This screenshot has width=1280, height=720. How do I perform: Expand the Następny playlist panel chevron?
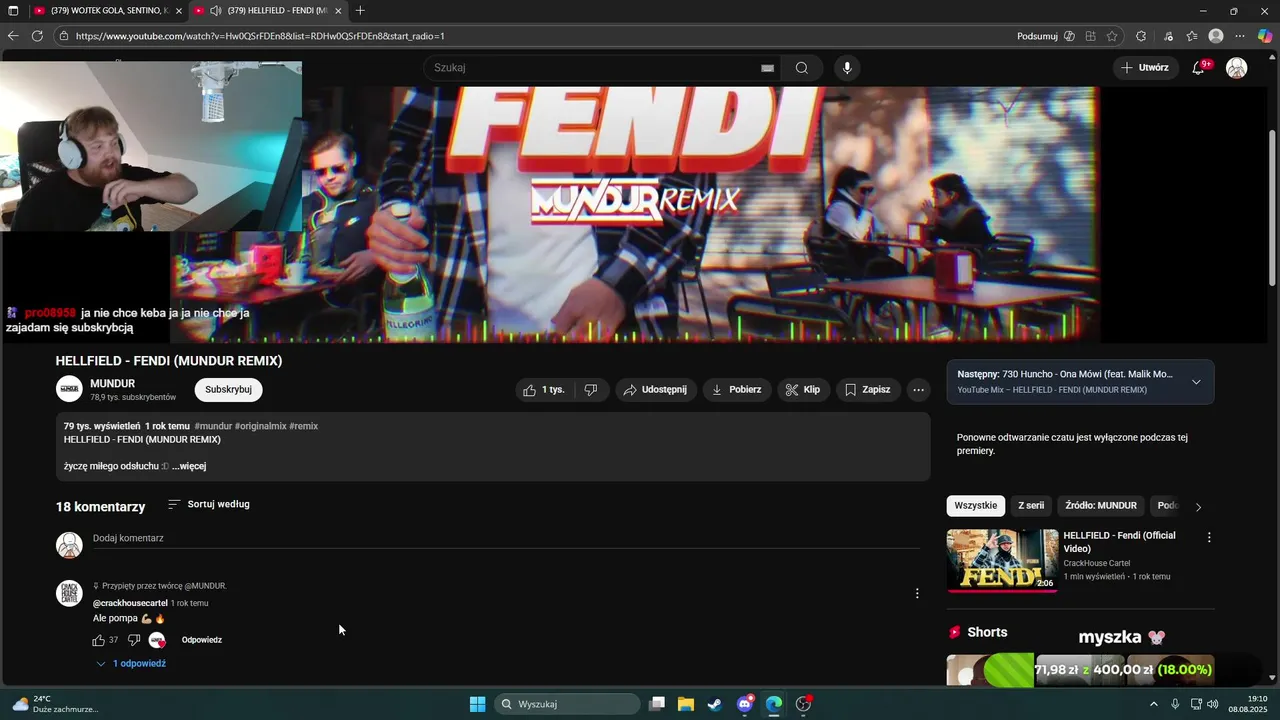click(1196, 382)
